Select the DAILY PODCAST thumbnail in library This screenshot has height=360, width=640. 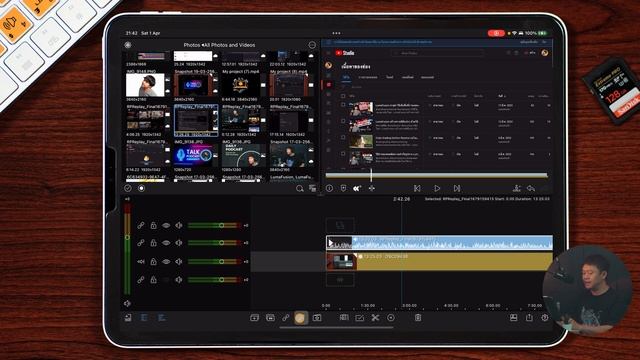[241, 156]
